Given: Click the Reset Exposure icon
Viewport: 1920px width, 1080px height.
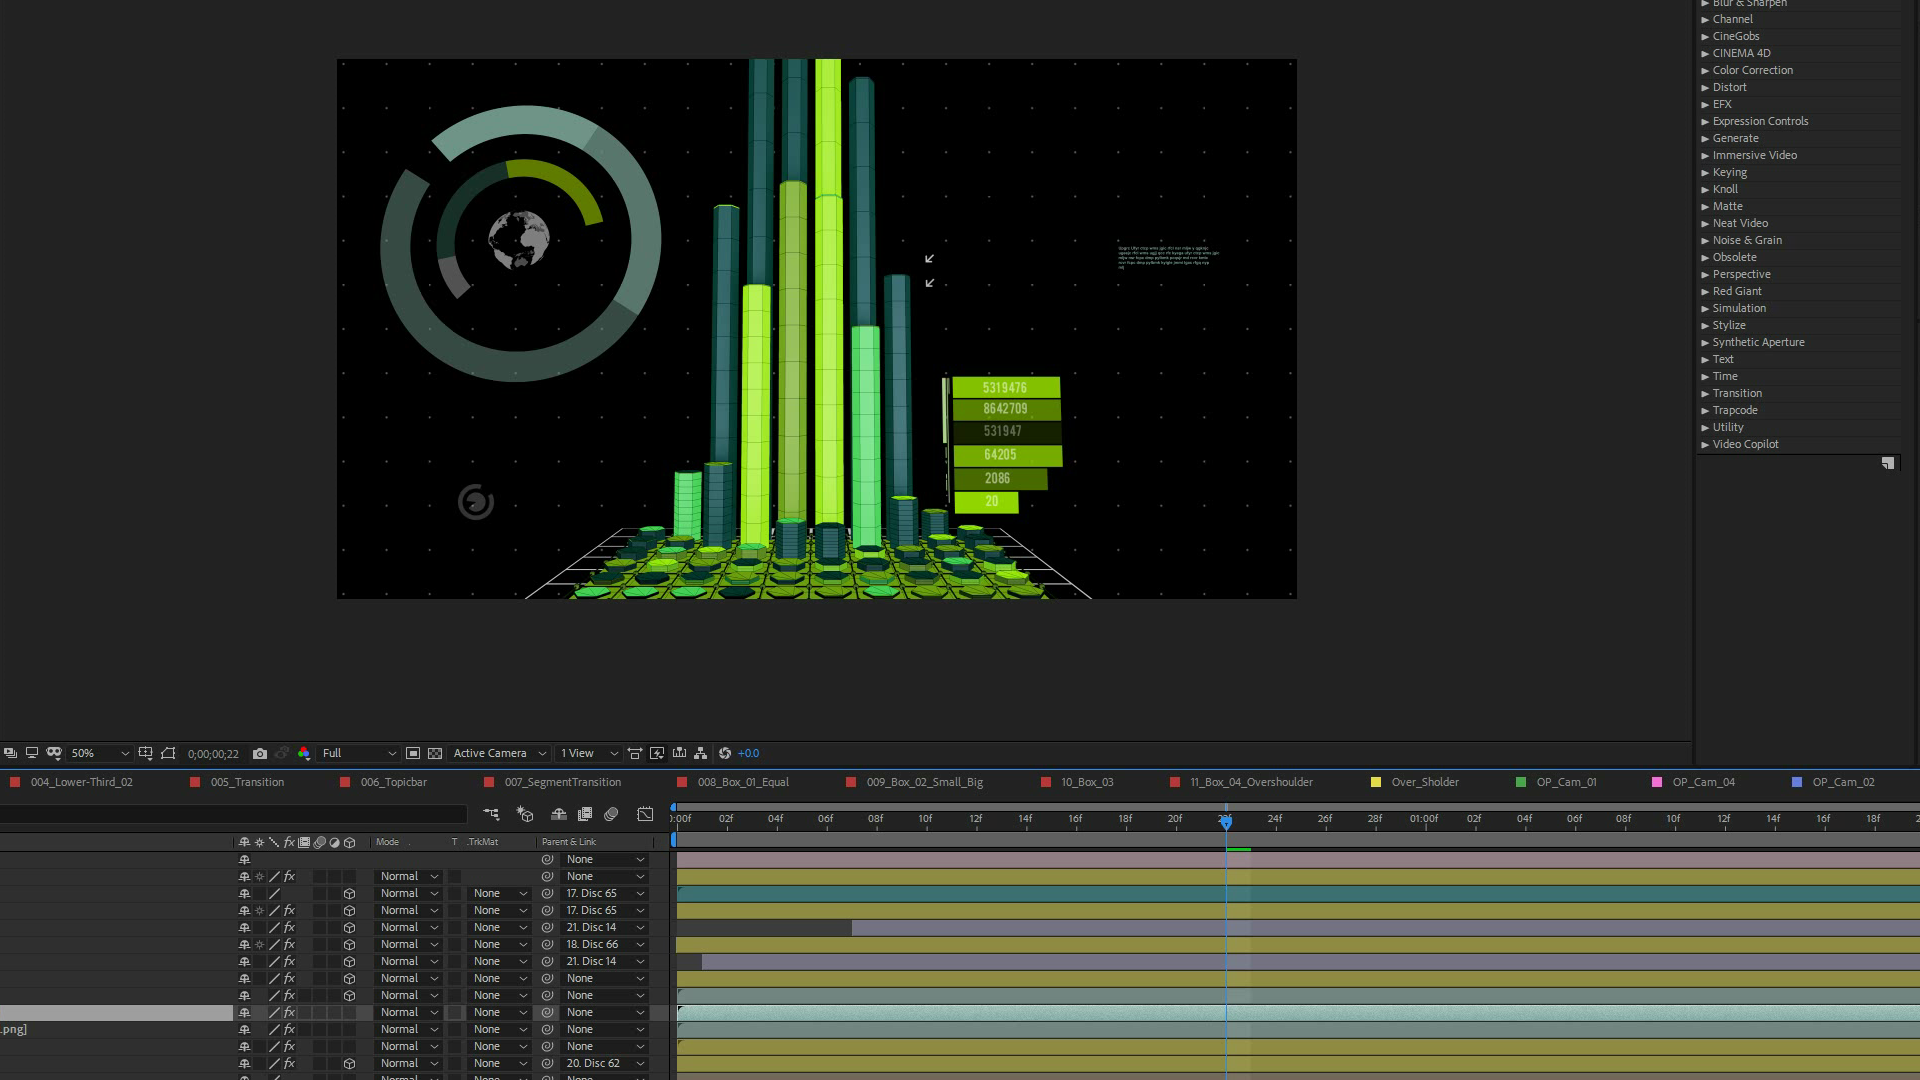Looking at the screenshot, I should tap(725, 754).
